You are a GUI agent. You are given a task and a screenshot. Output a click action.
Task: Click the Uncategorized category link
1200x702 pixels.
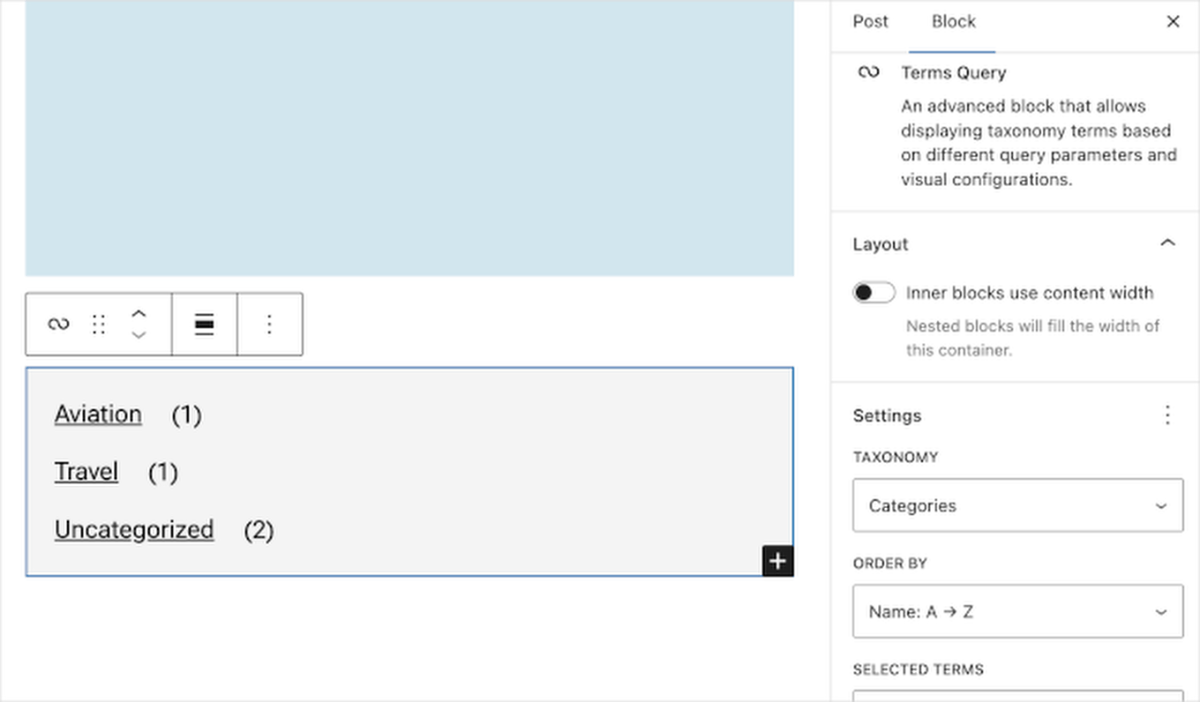click(x=134, y=530)
